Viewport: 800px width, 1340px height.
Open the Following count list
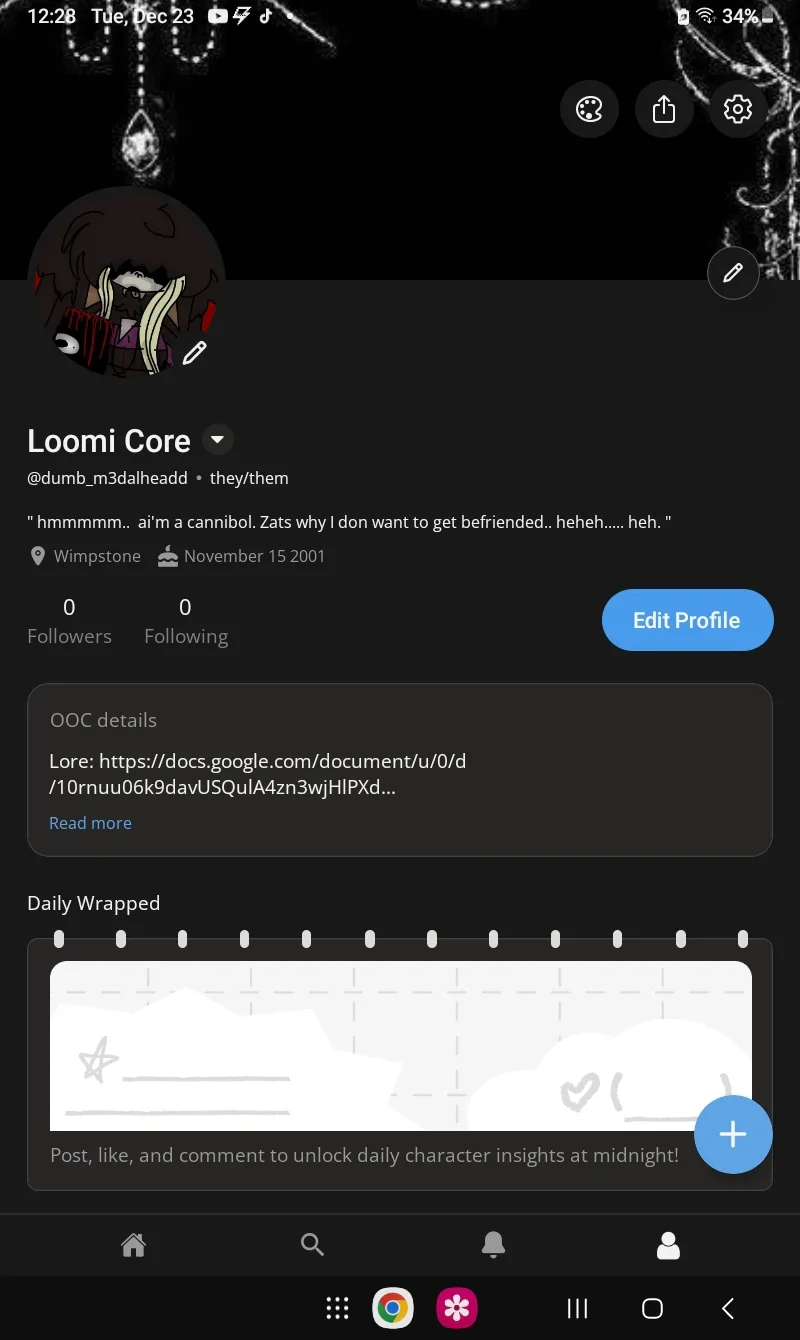[185, 621]
